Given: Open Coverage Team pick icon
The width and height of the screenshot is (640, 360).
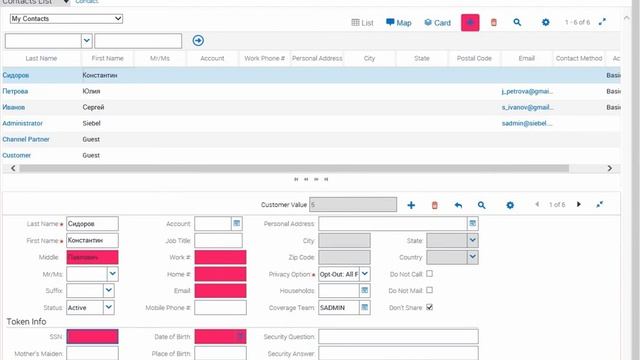Looking at the screenshot, I should (364, 307).
